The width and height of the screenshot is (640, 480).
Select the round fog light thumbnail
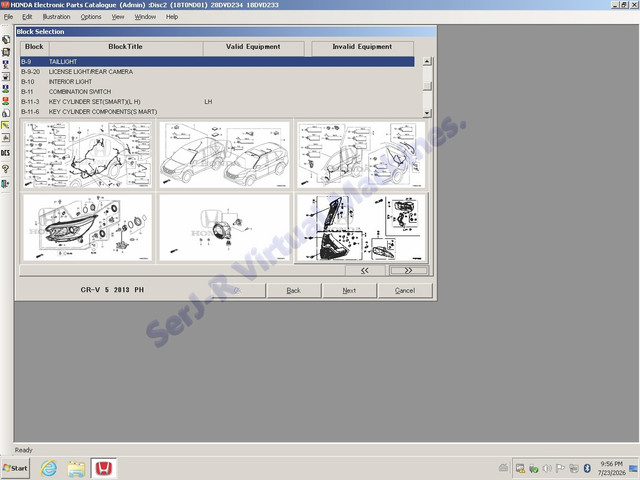tap(224, 227)
